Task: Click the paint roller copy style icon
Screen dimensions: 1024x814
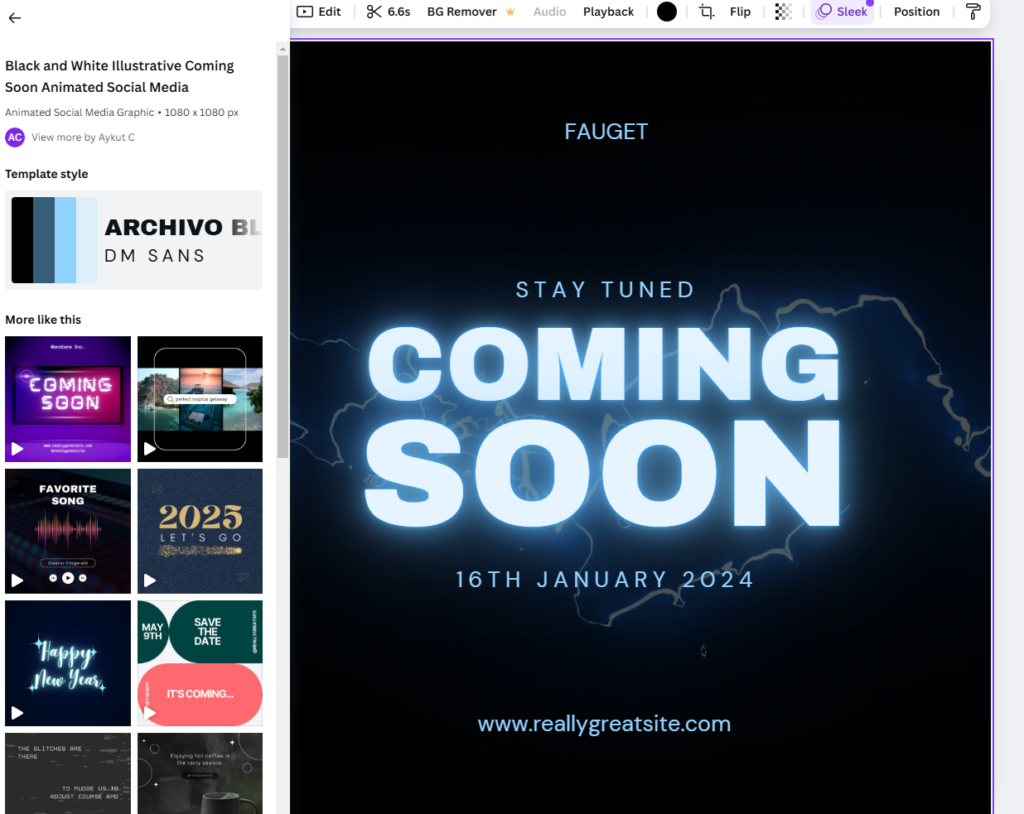Action: 973,12
